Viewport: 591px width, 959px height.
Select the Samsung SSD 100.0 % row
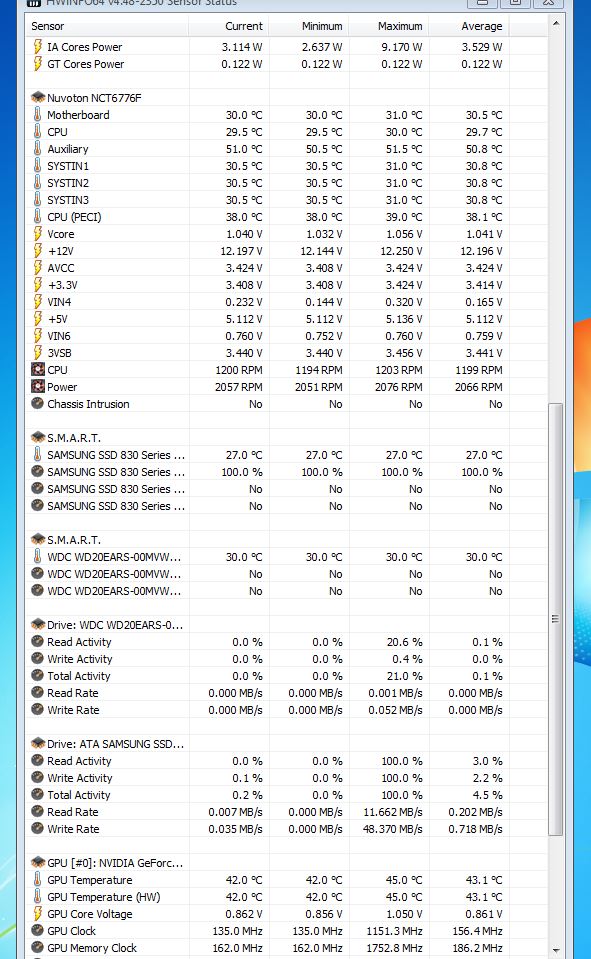(268, 472)
